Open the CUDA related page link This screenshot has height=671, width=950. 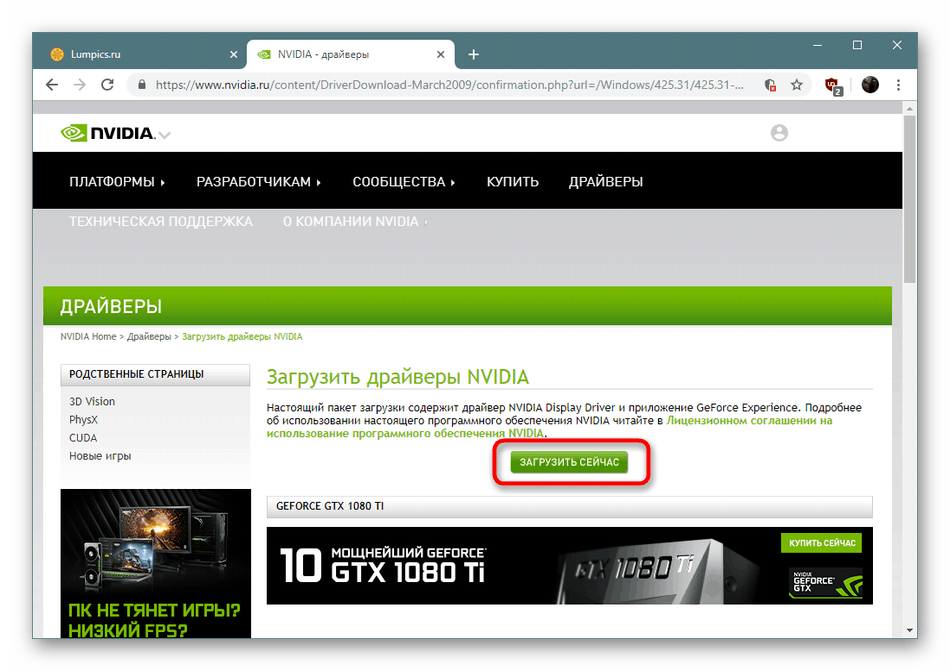[83, 438]
